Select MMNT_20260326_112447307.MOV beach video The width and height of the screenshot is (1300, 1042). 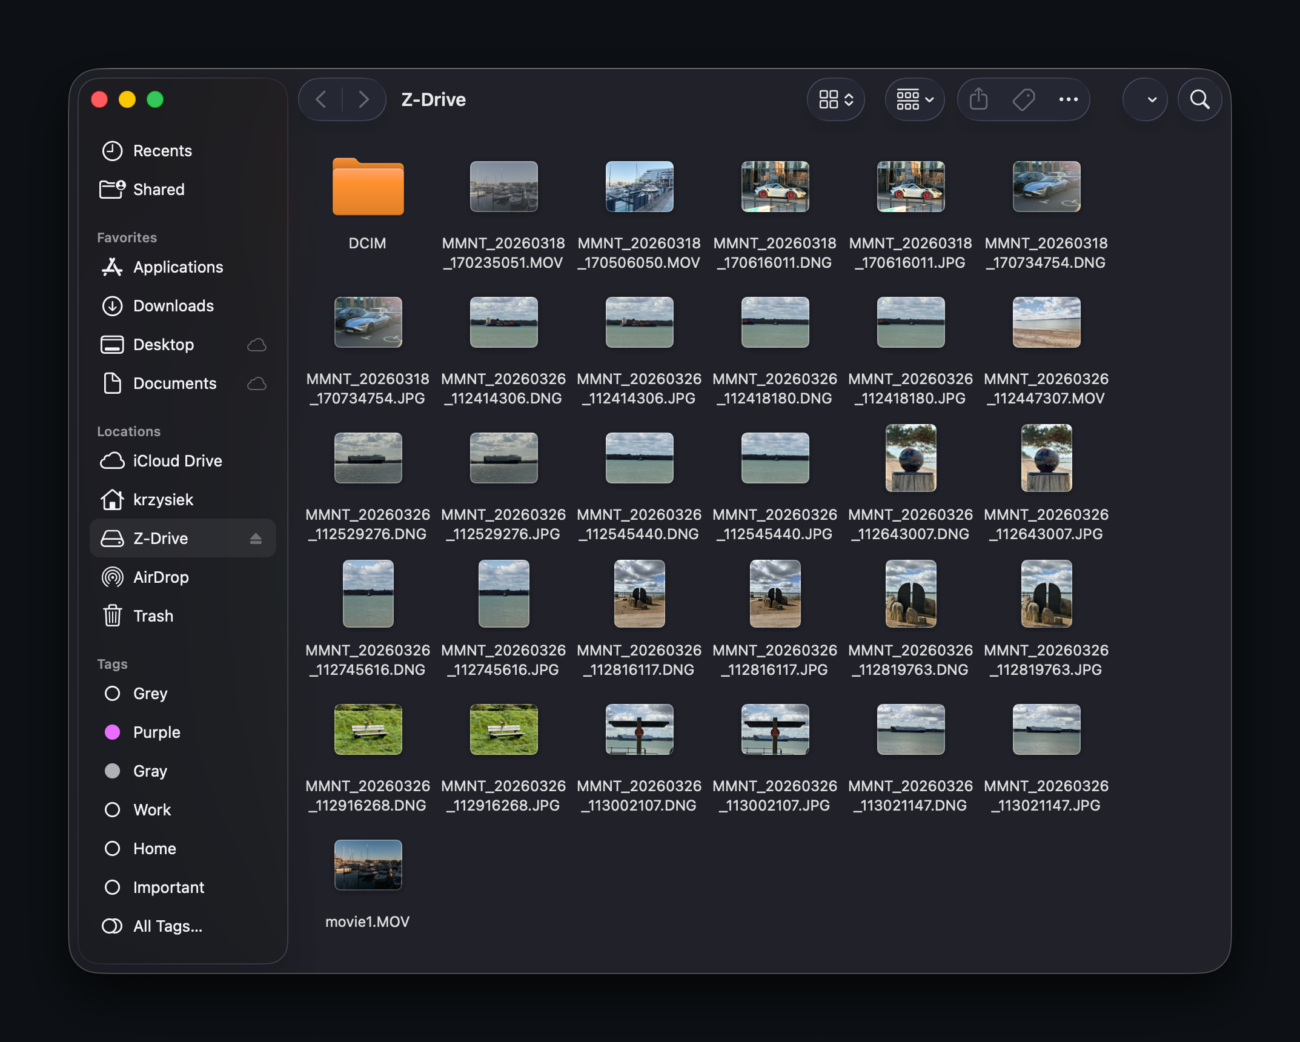pos(1046,323)
